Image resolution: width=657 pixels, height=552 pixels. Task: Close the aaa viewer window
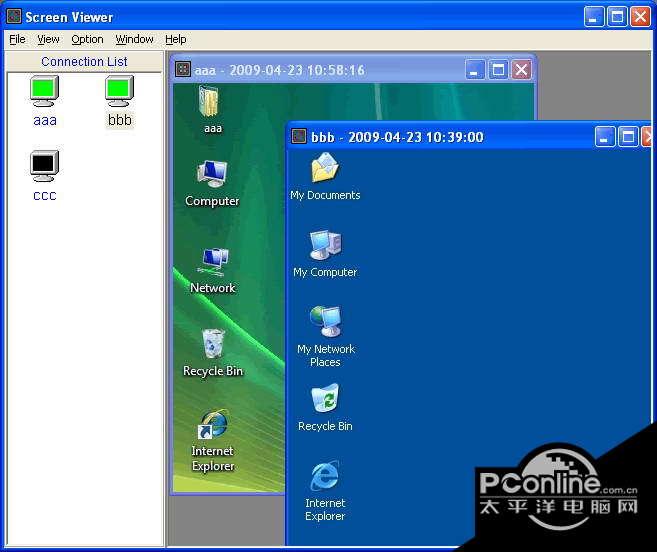click(x=521, y=70)
